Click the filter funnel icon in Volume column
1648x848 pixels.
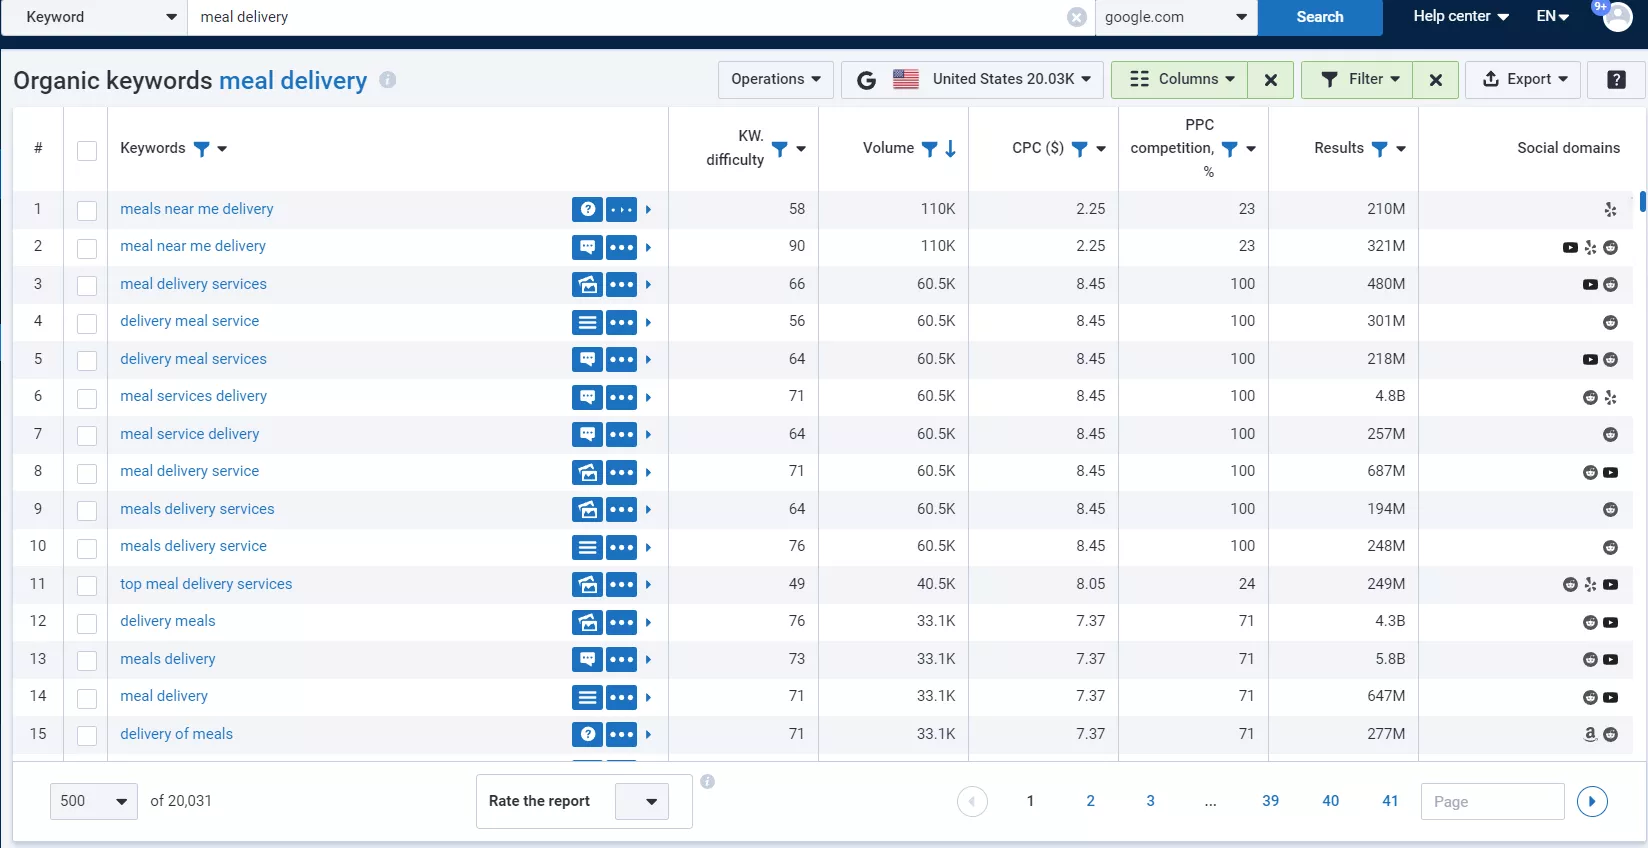pyautogui.click(x=929, y=149)
